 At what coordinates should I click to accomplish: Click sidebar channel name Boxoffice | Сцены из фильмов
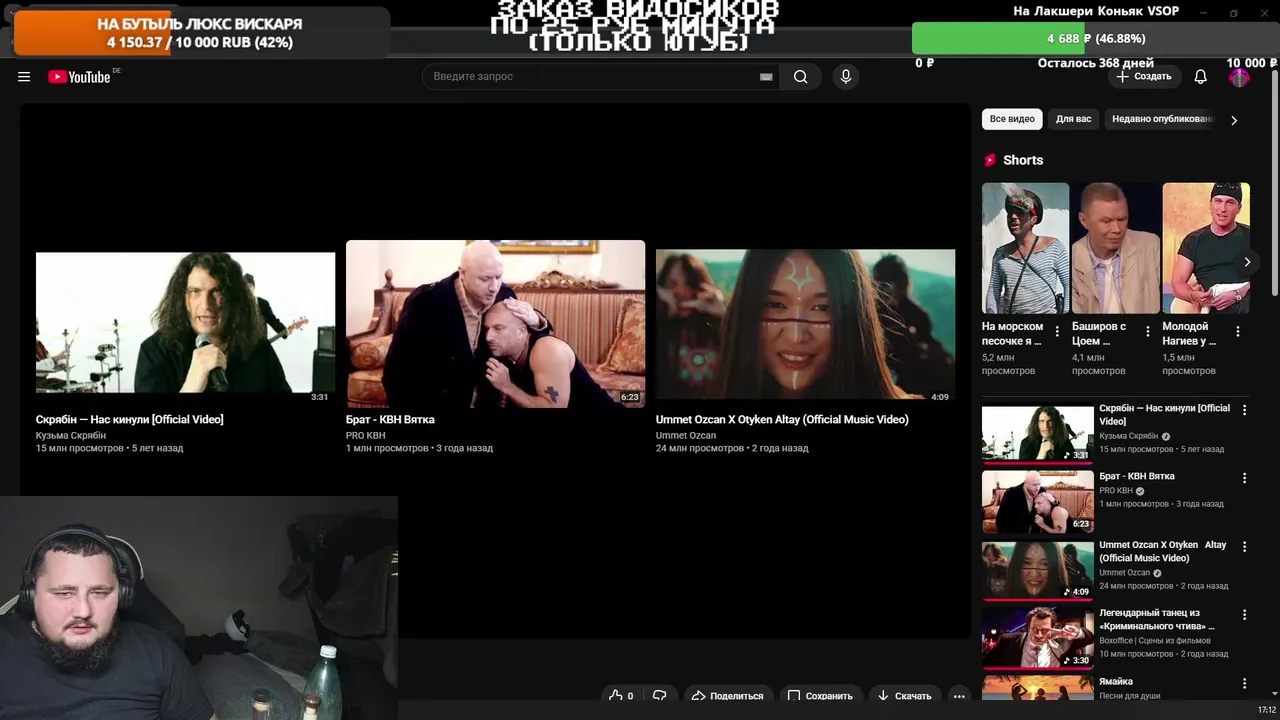click(x=1155, y=640)
